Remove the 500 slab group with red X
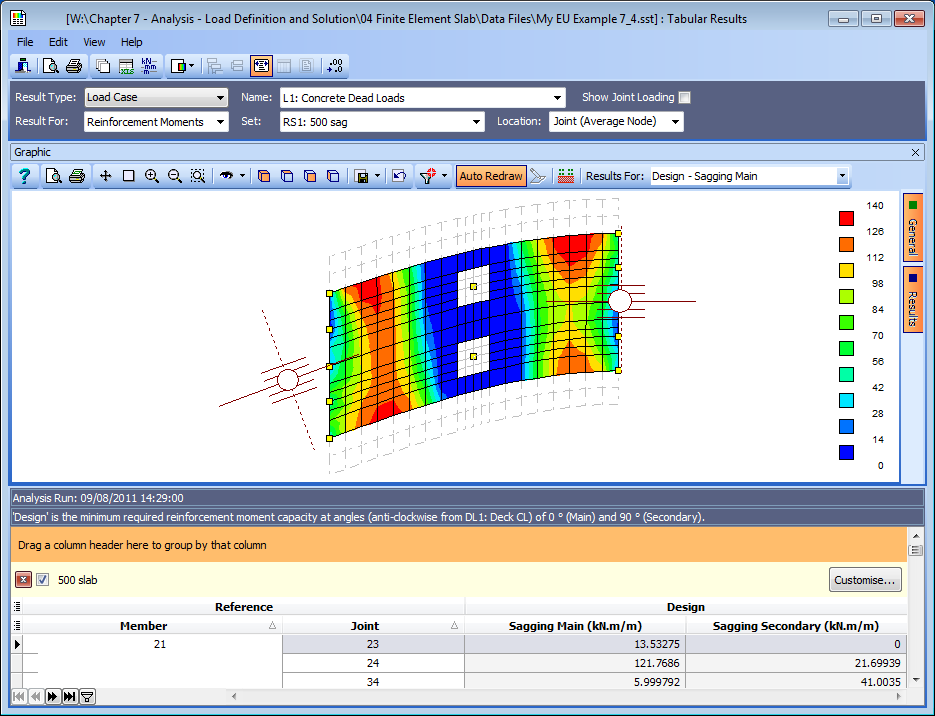The image size is (935, 716). click(x=23, y=579)
